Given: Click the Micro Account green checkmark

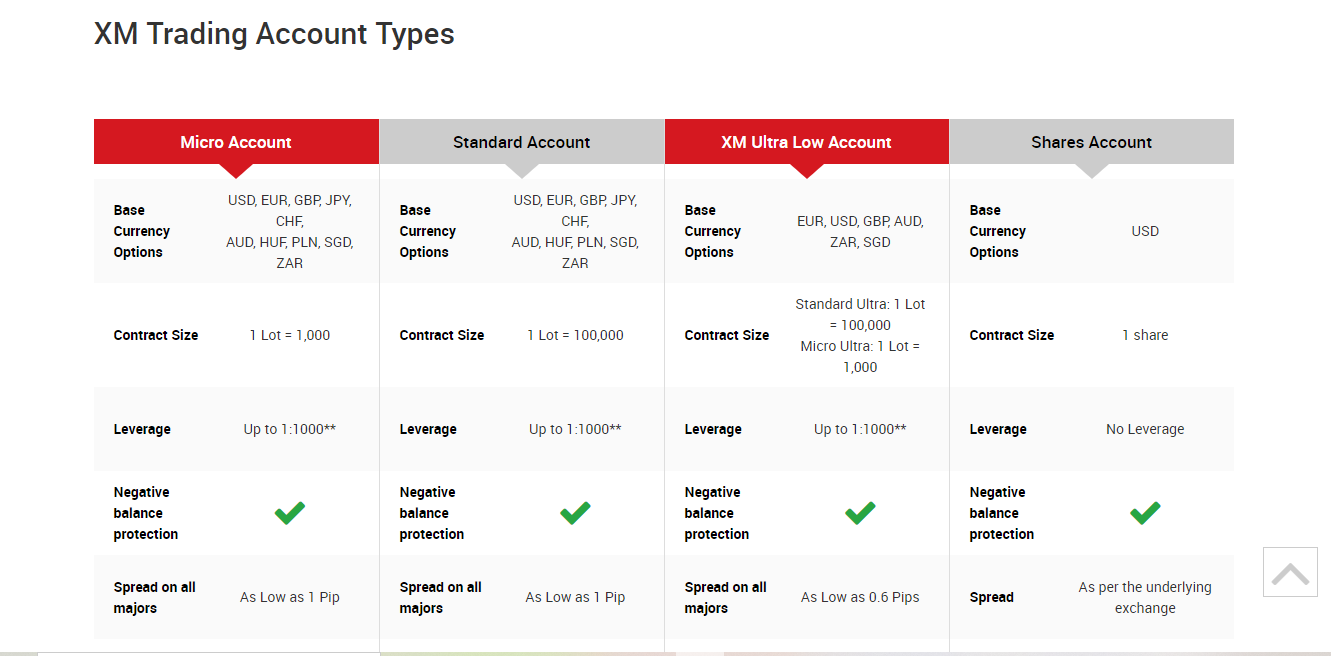Looking at the screenshot, I should 290,513.
